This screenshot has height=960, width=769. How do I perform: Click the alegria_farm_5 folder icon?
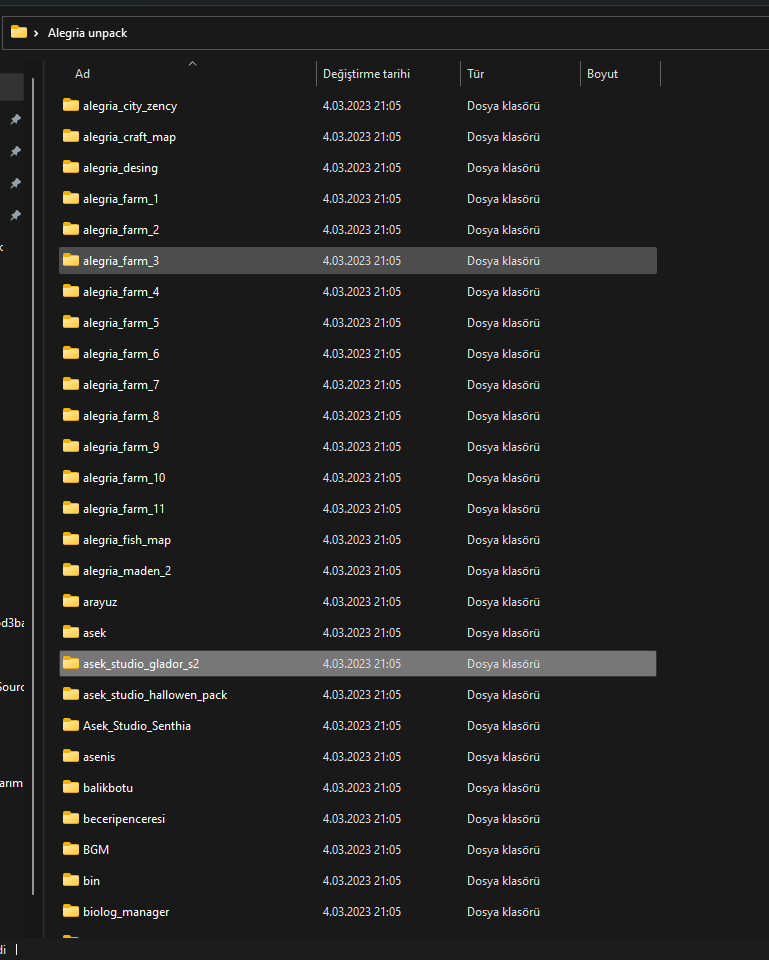71,322
